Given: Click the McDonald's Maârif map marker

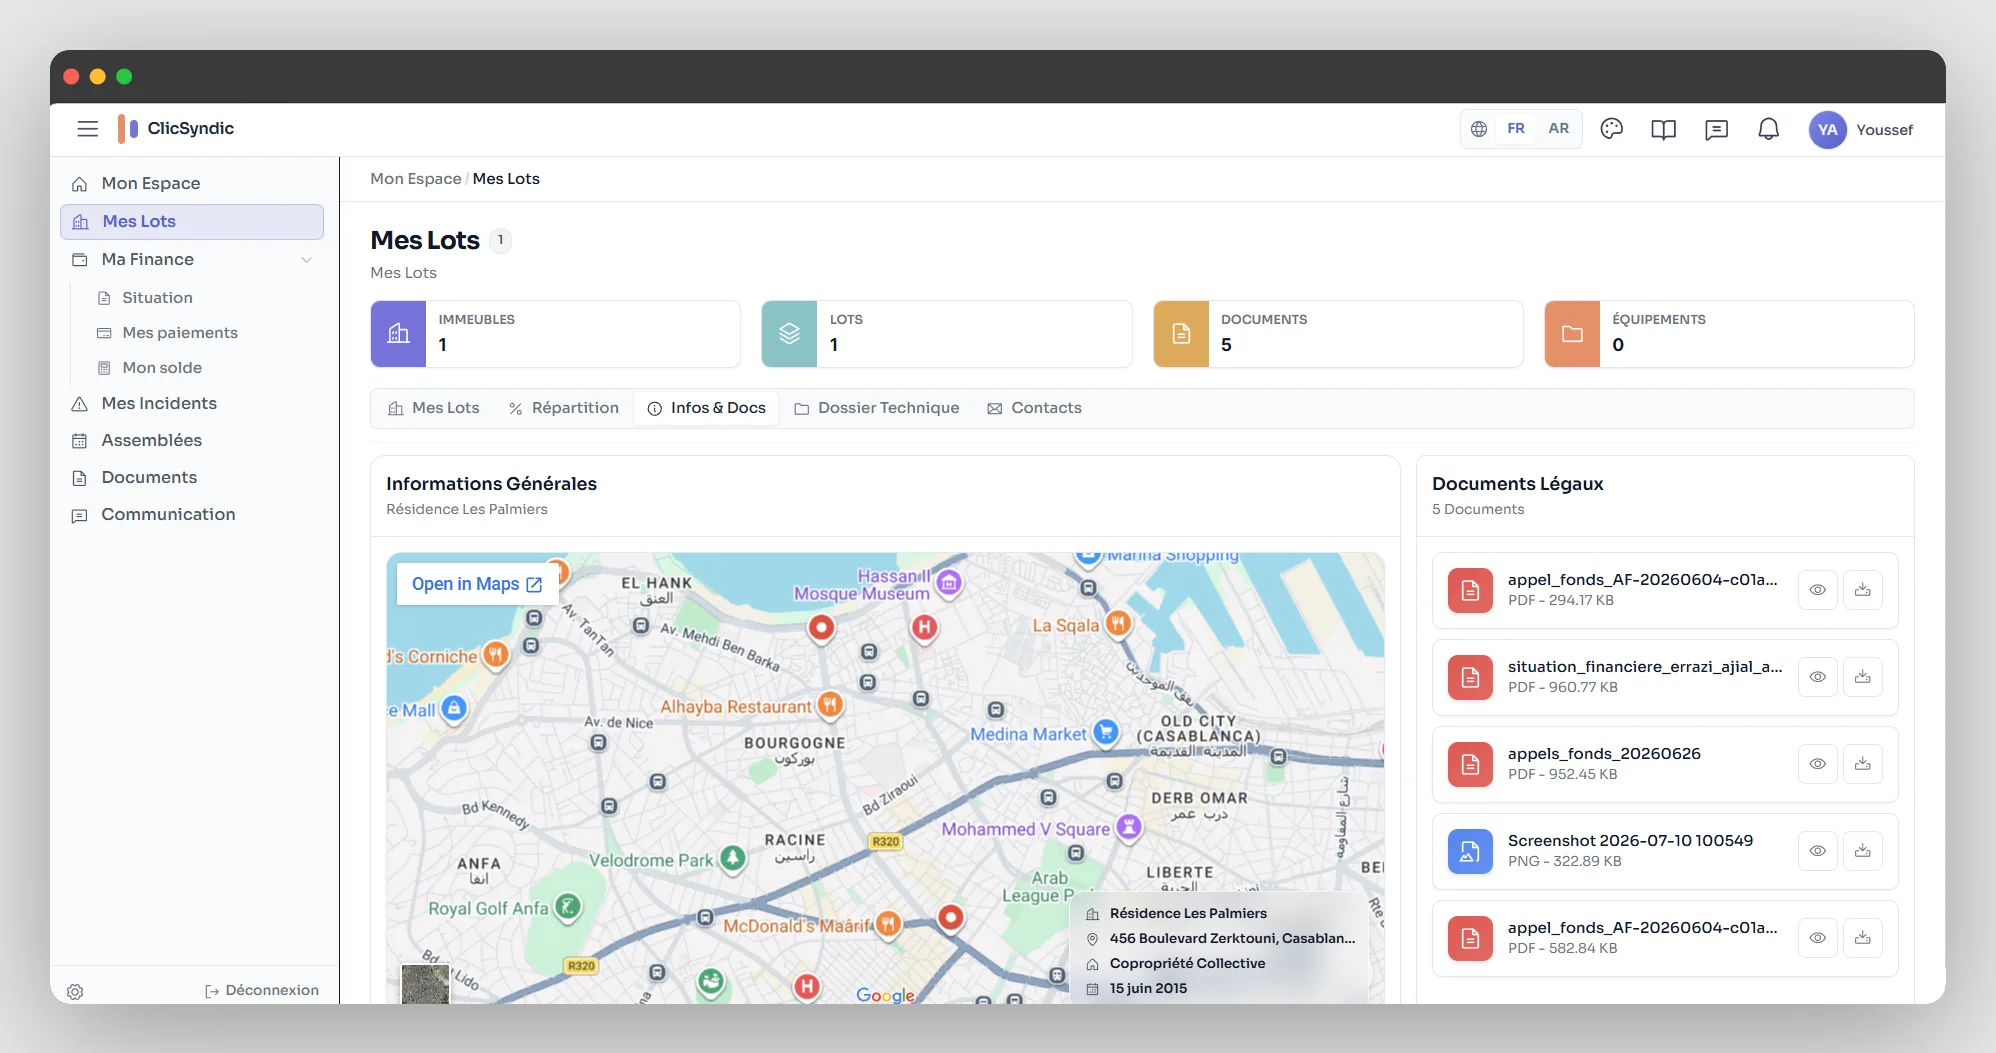Looking at the screenshot, I should tap(888, 925).
